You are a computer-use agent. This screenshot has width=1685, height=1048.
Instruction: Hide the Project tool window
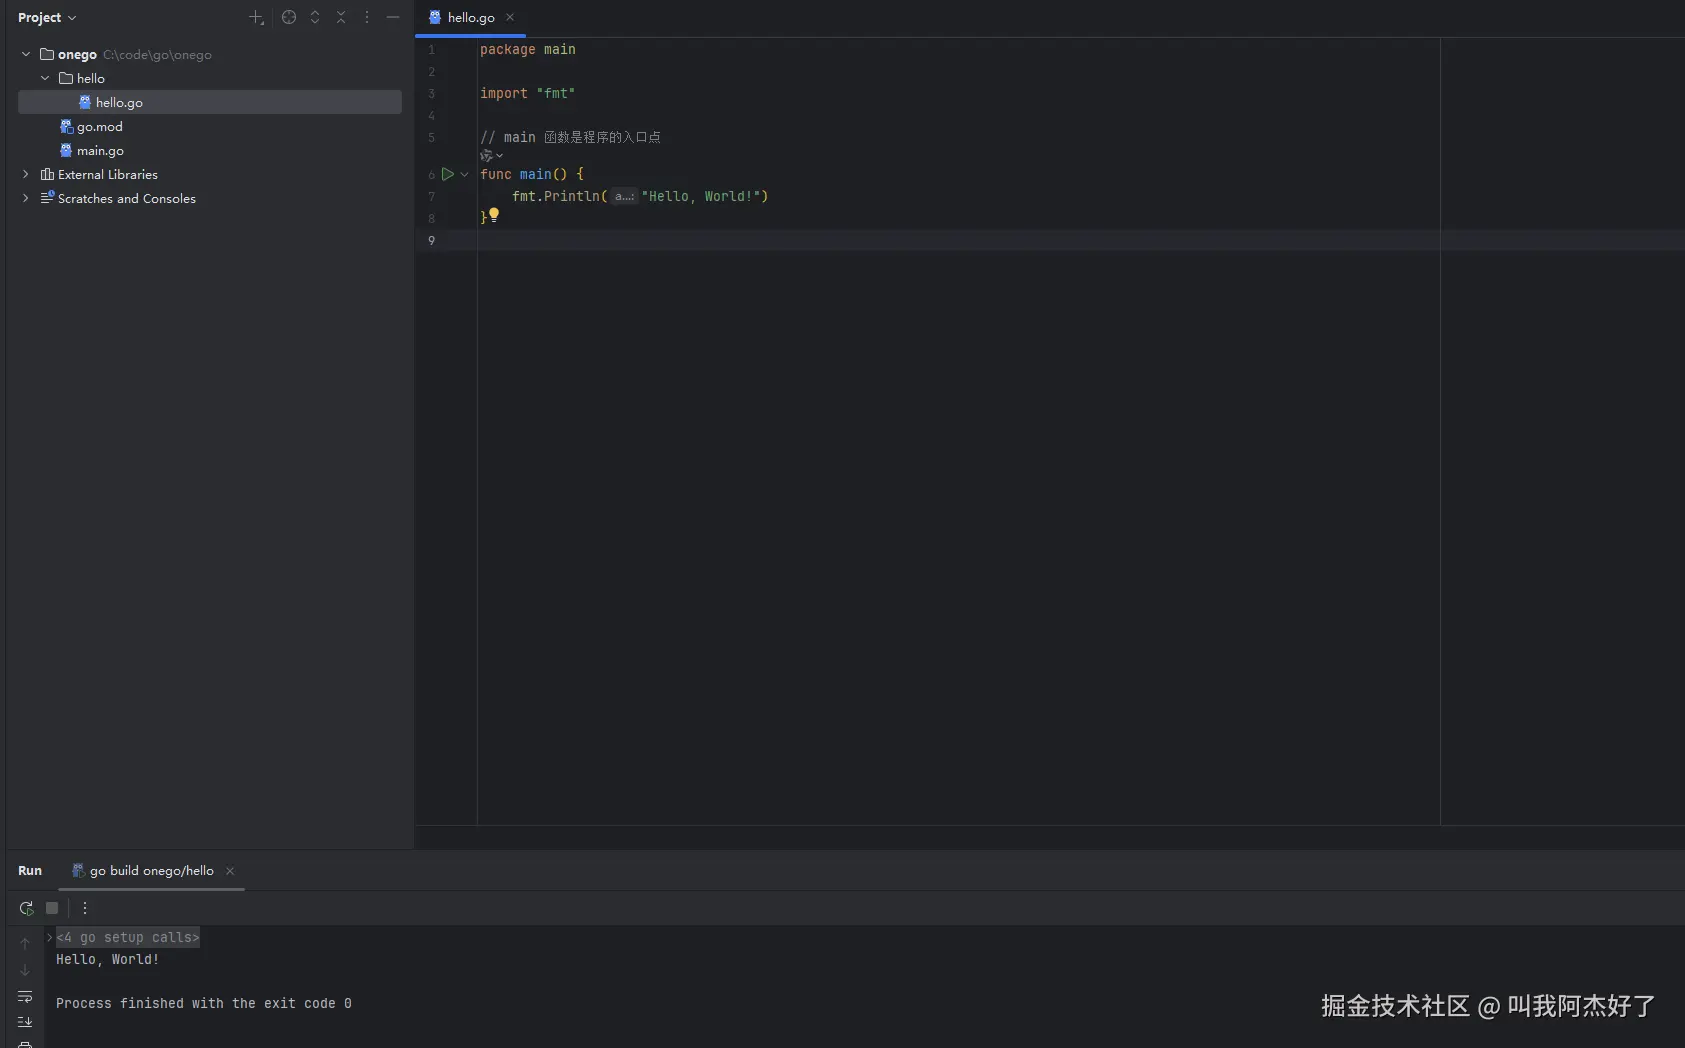click(393, 17)
